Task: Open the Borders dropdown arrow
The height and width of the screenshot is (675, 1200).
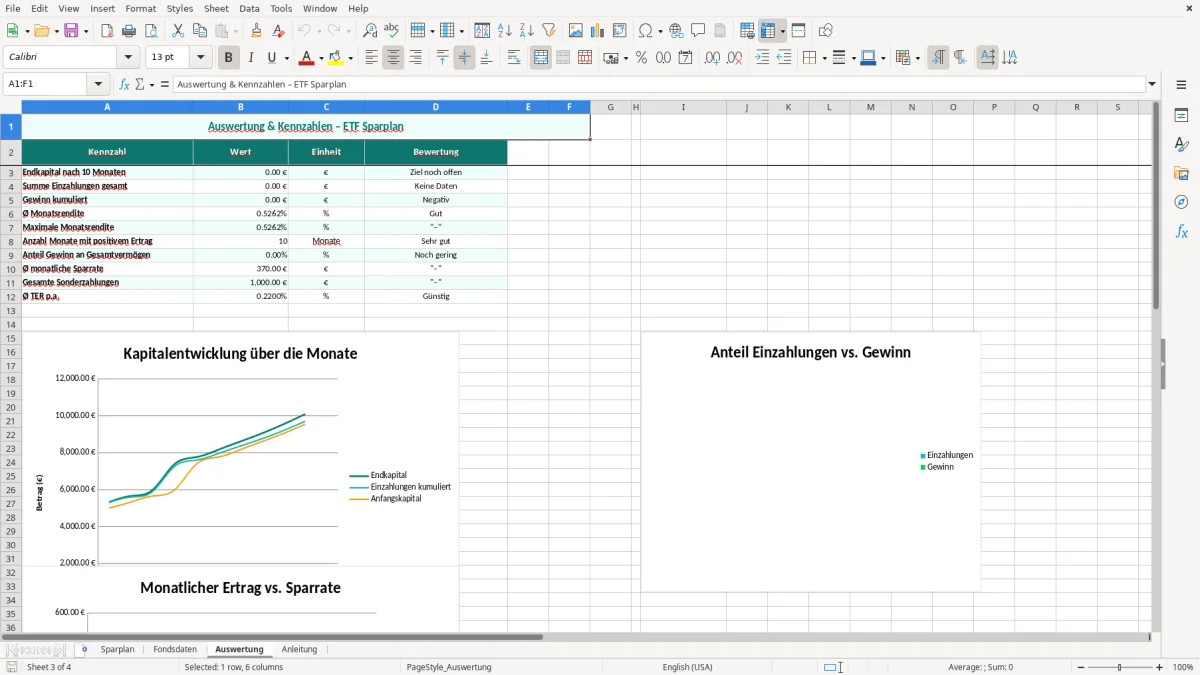Action: click(824, 58)
